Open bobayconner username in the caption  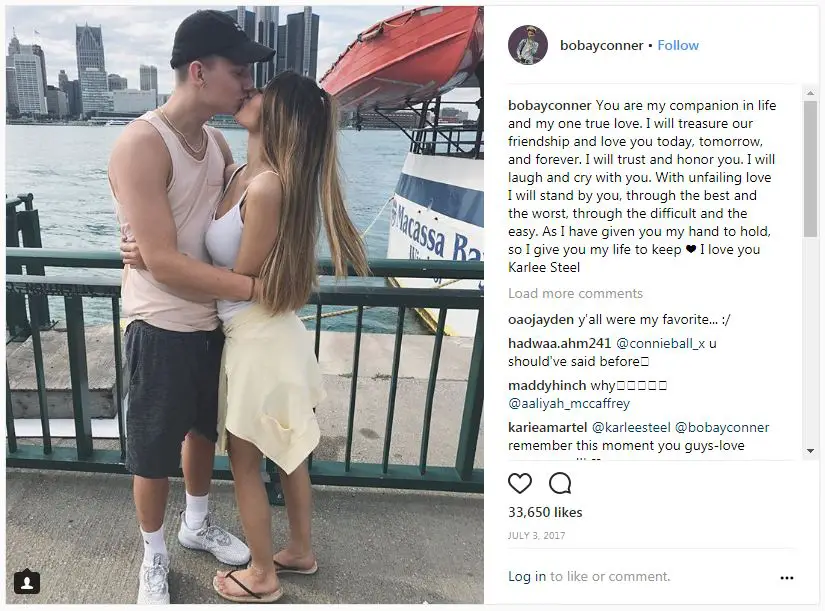[549, 105]
